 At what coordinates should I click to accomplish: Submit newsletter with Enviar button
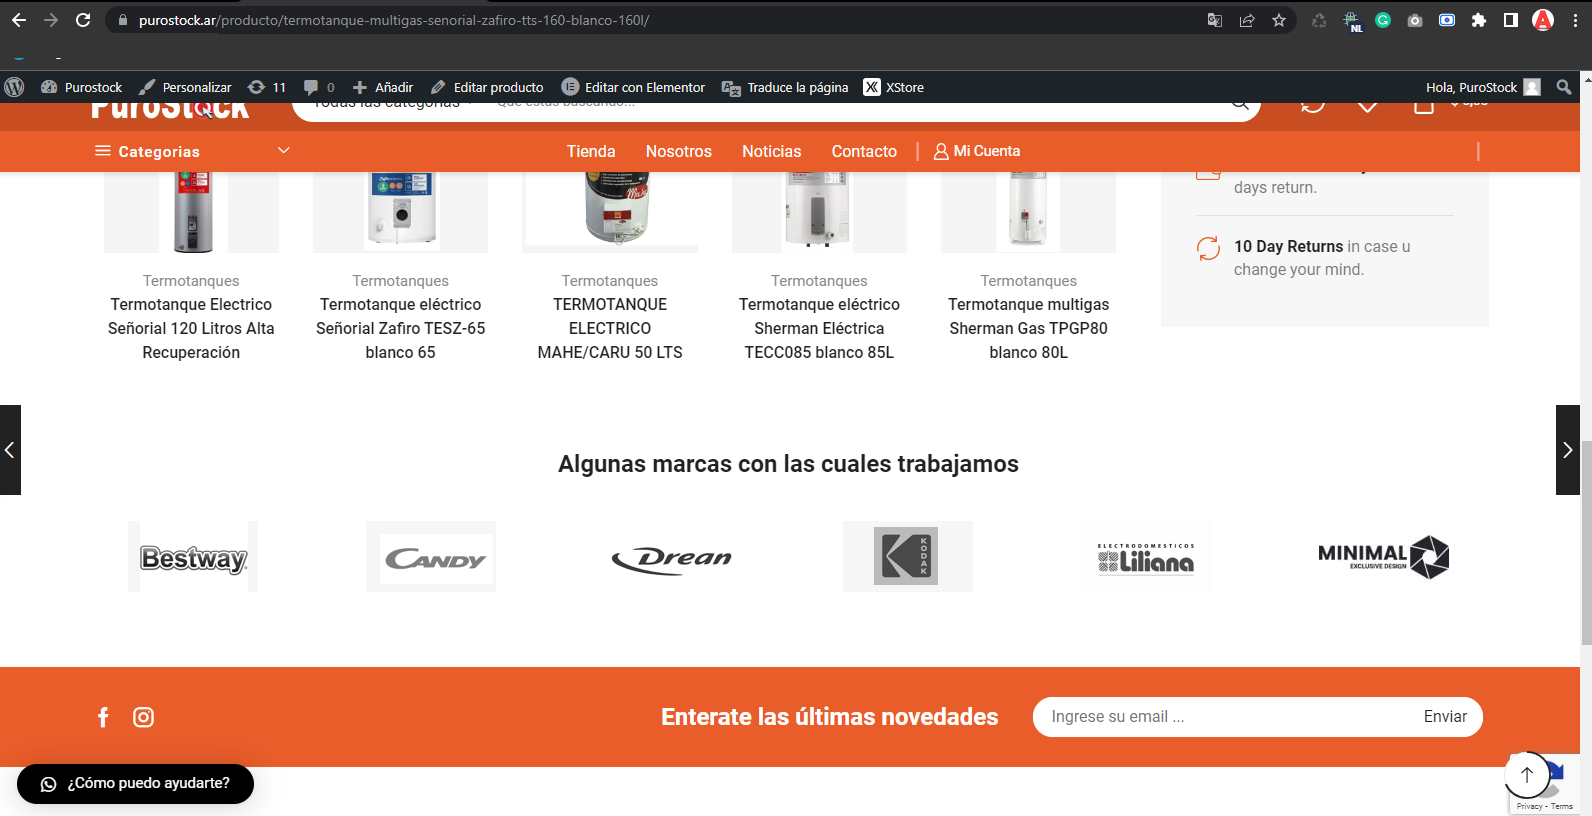point(1445,717)
